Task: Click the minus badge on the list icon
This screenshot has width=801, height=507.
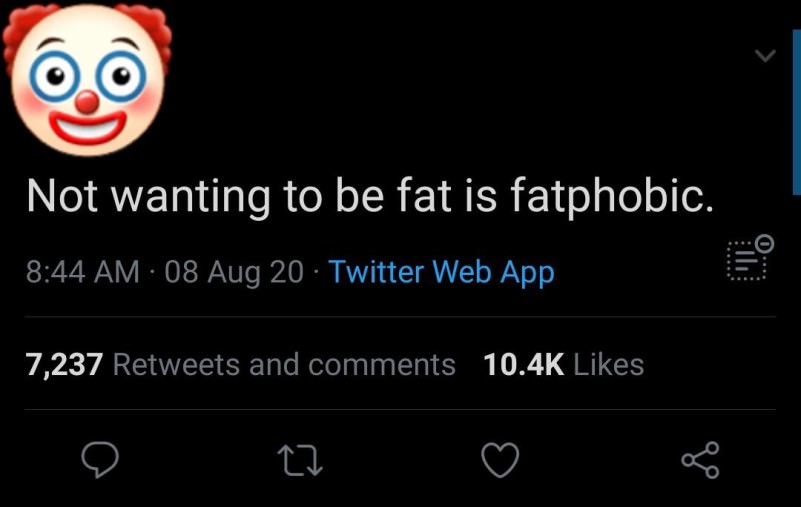Action: [765, 242]
